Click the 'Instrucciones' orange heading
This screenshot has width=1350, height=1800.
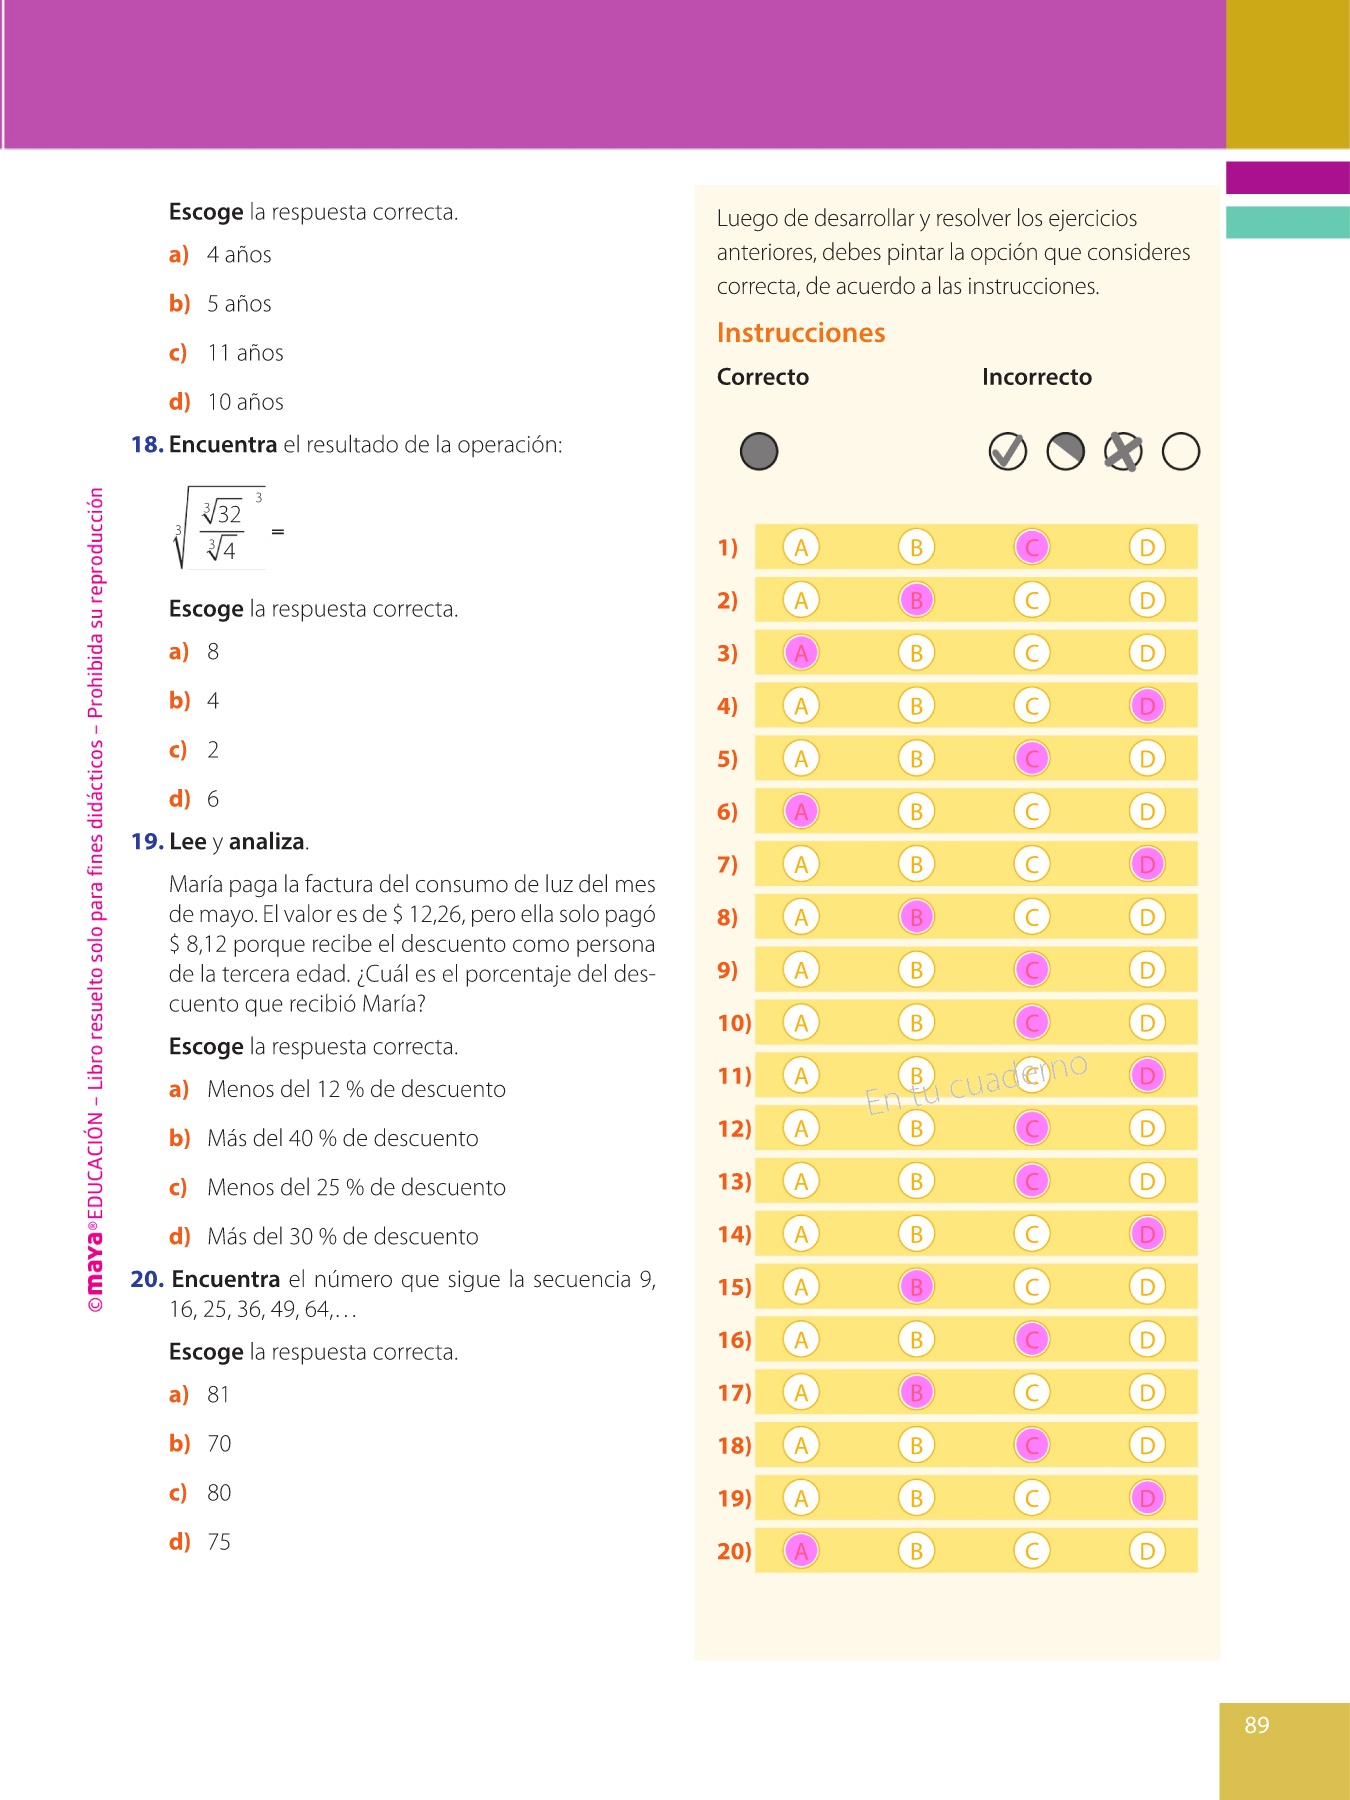(801, 333)
